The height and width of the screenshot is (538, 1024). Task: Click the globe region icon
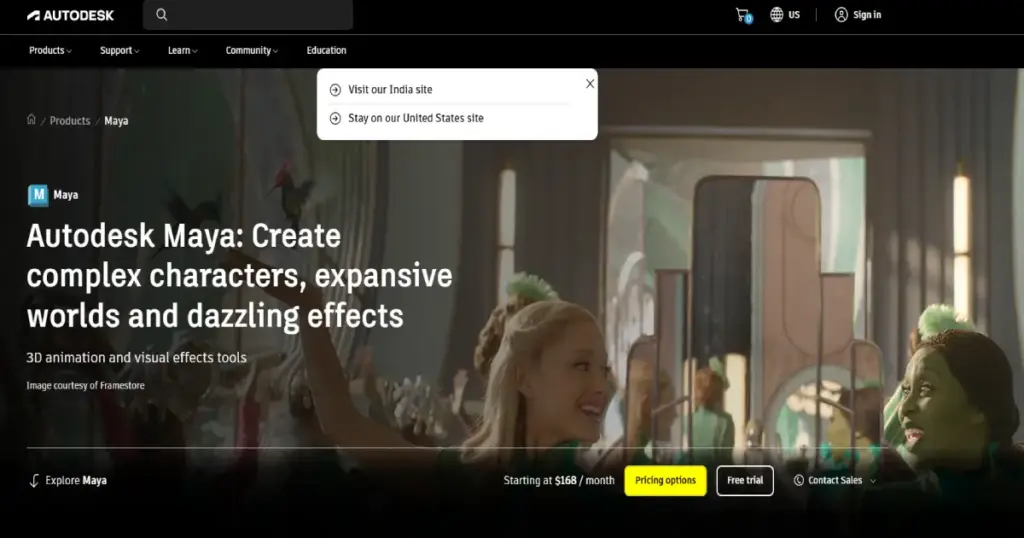tap(776, 14)
